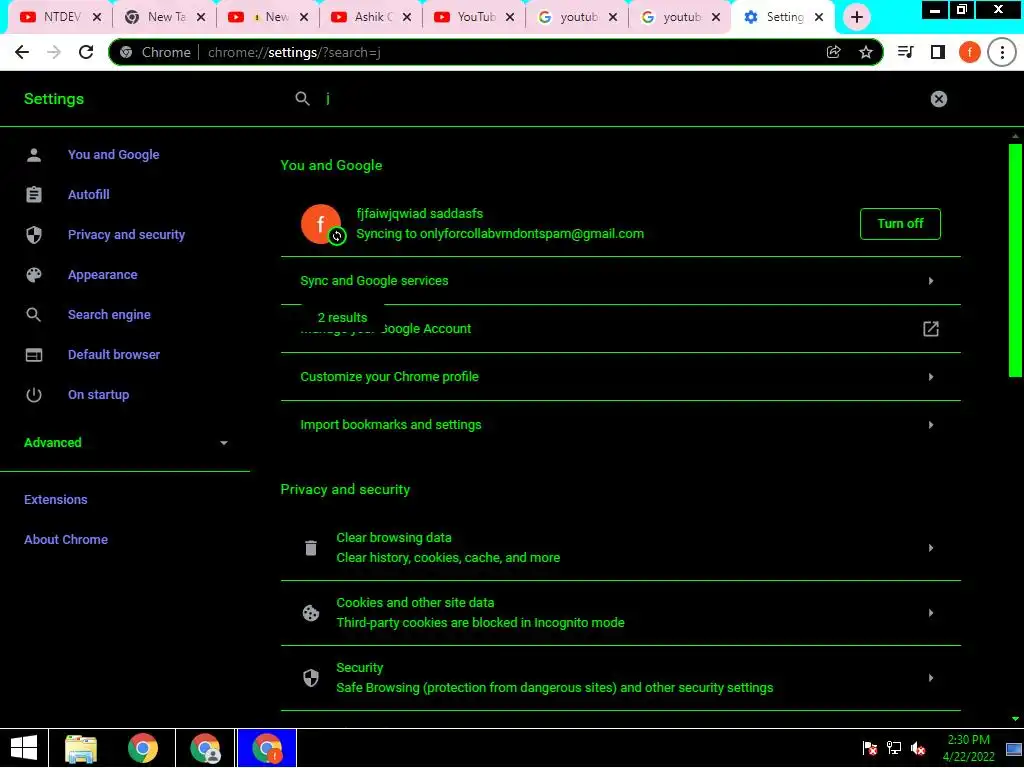Click the shield icon in Security row
This screenshot has height=768, width=1024.
click(x=311, y=678)
